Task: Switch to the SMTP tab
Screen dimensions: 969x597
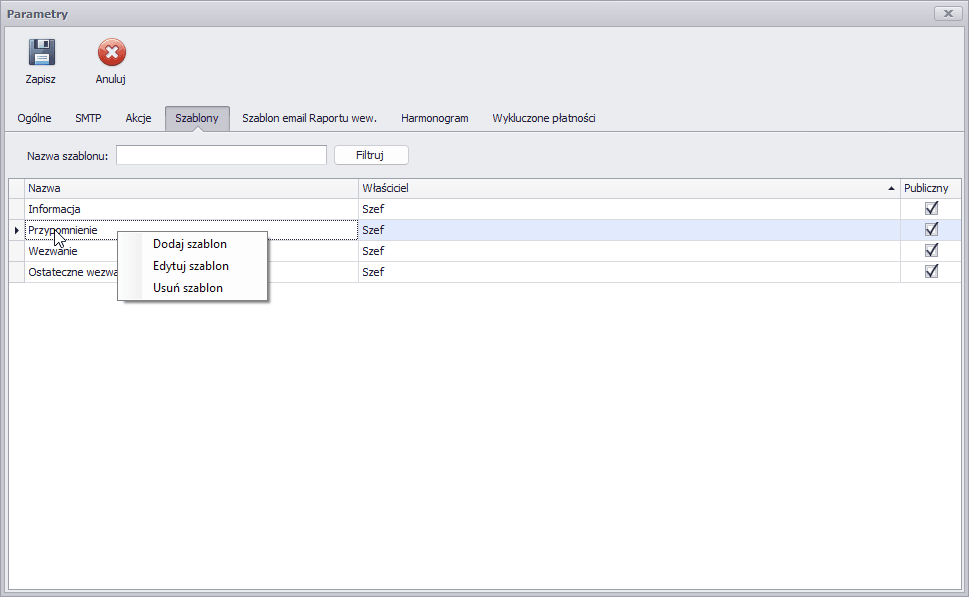Action: pos(88,118)
